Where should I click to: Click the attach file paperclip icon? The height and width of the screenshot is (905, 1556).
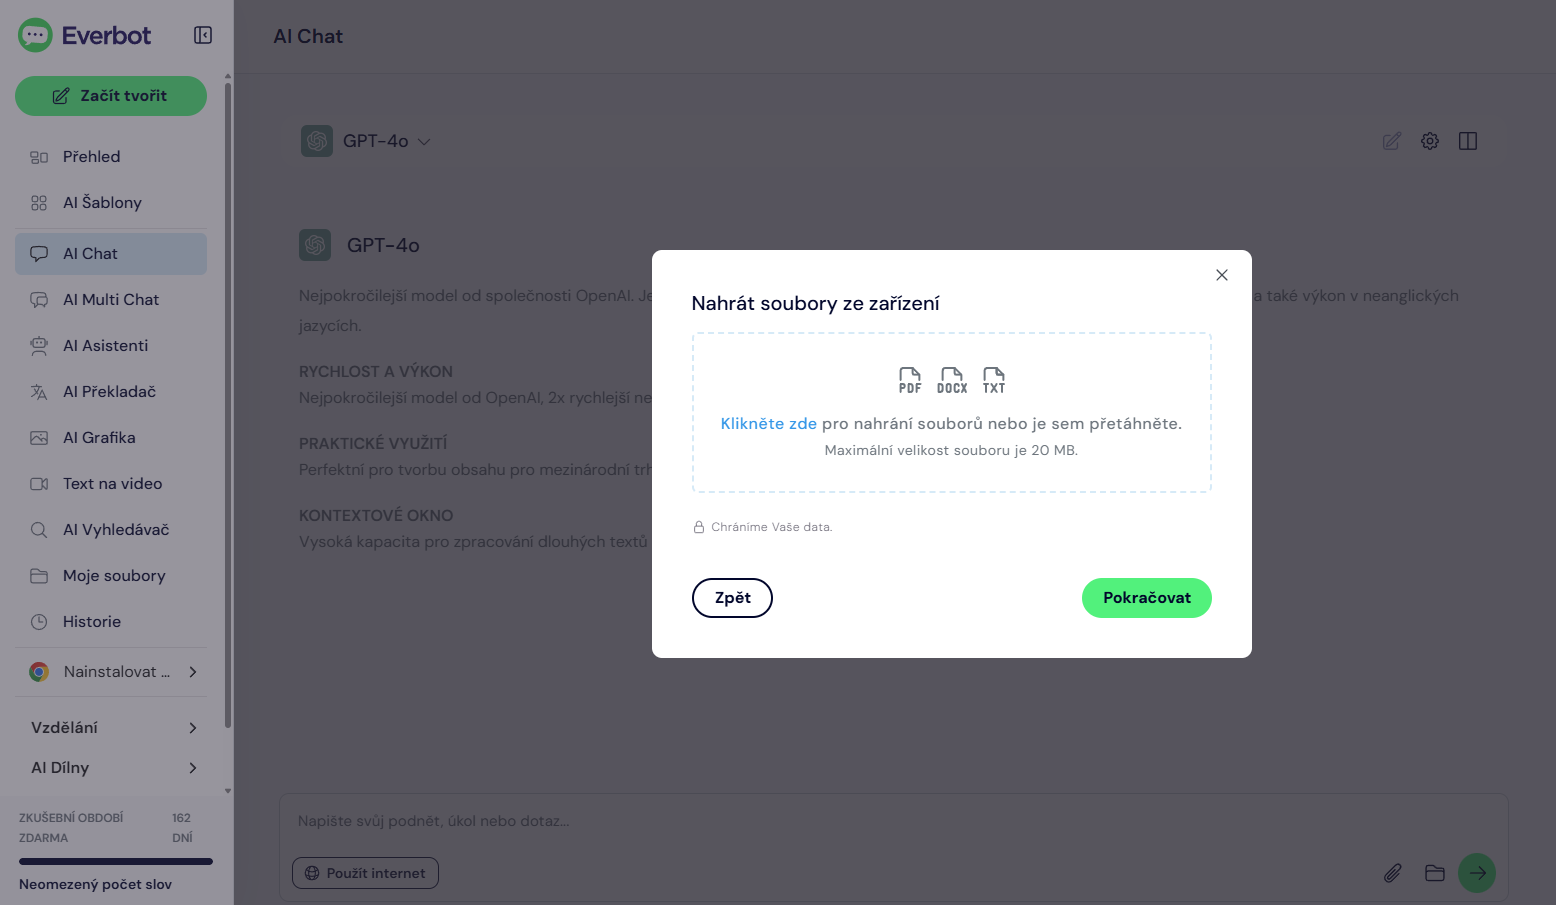[x=1392, y=873]
